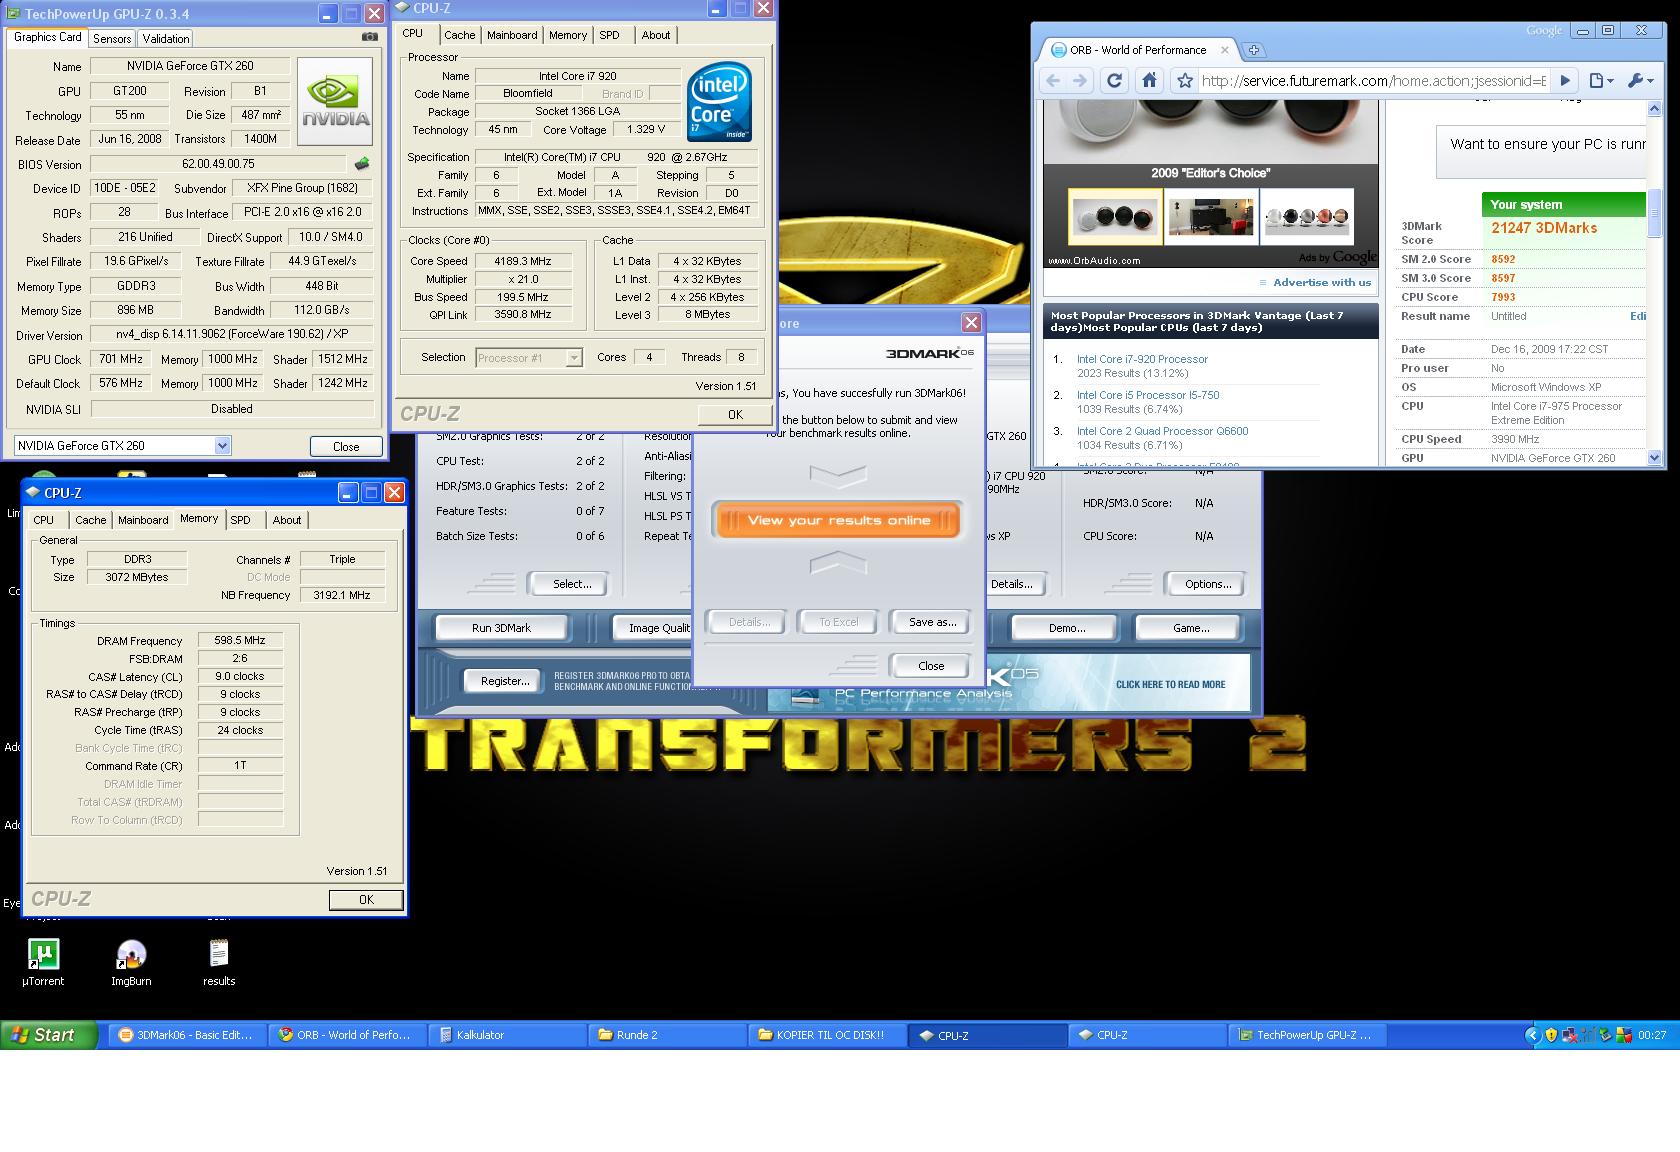Click OK in the top CPU-Z window
Viewport: 1680px width, 1152px height.
[x=735, y=414]
